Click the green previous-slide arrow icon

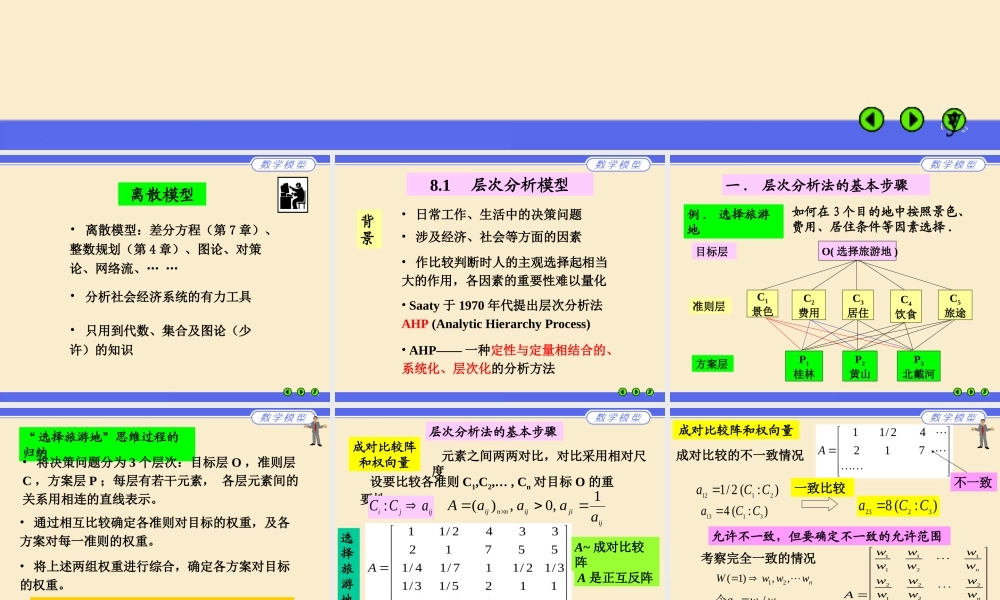[871, 119]
